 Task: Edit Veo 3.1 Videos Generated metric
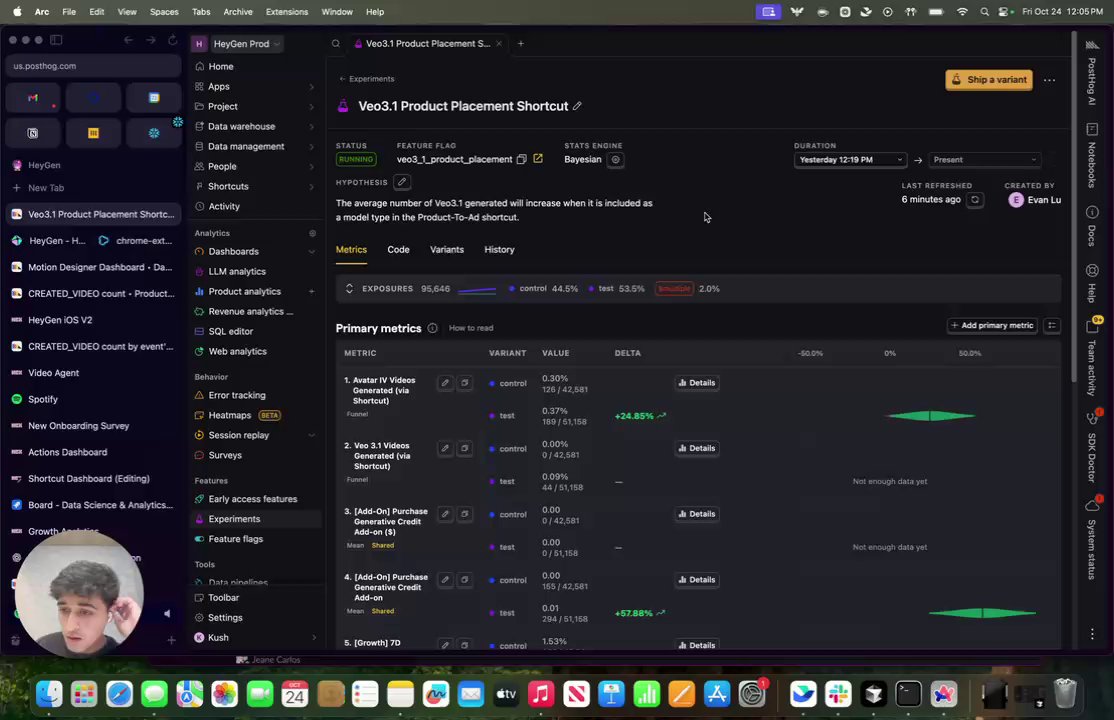[445, 448]
